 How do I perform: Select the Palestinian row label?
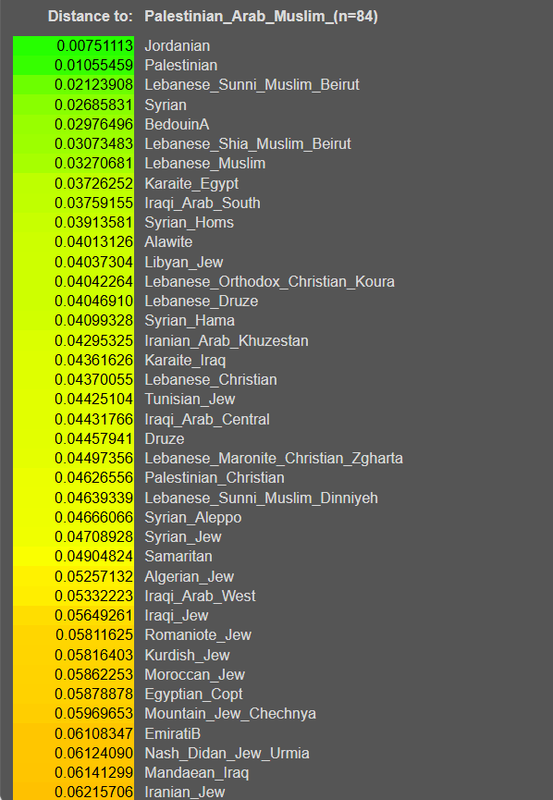coord(181,65)
